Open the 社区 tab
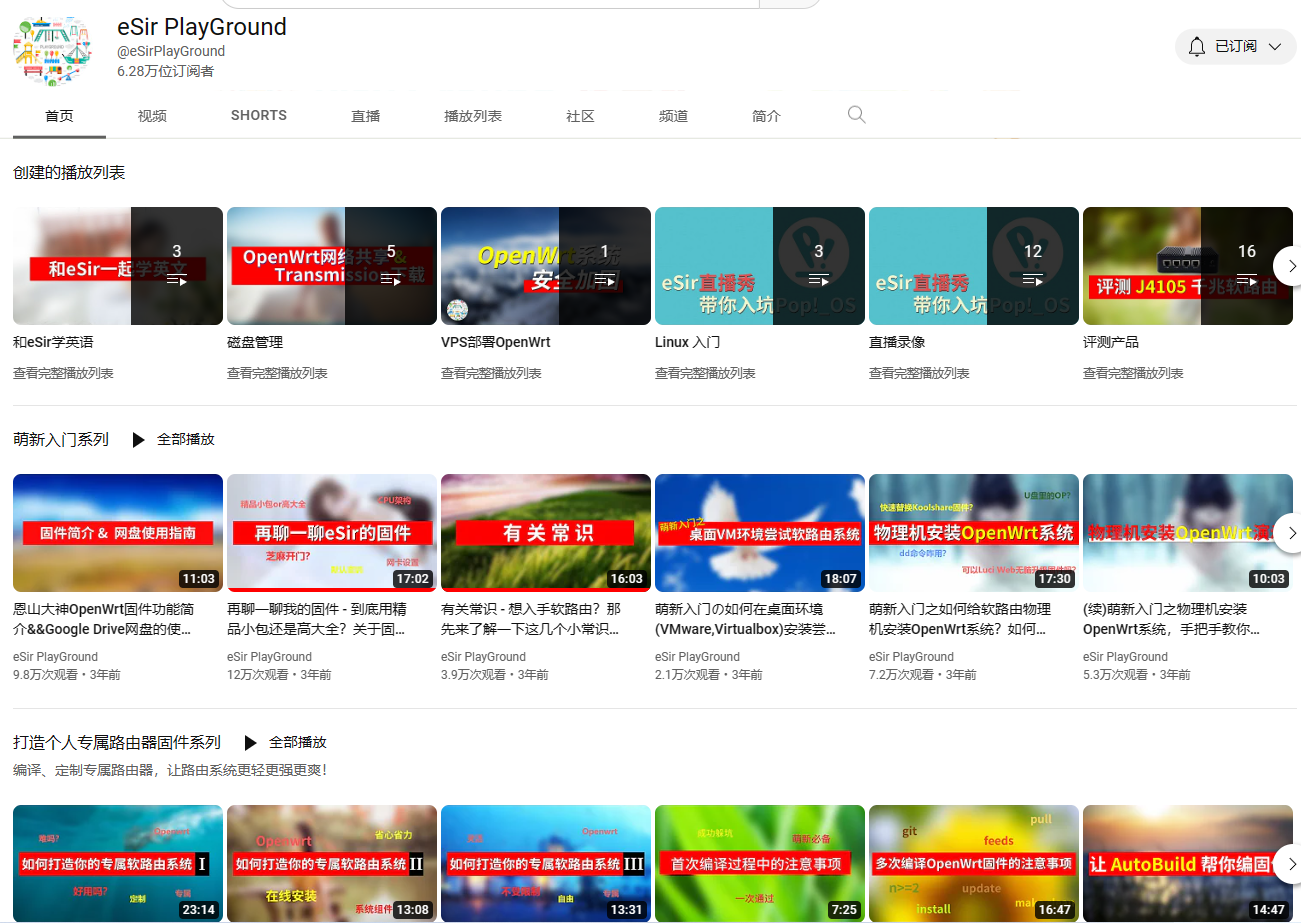 point(580,116)
